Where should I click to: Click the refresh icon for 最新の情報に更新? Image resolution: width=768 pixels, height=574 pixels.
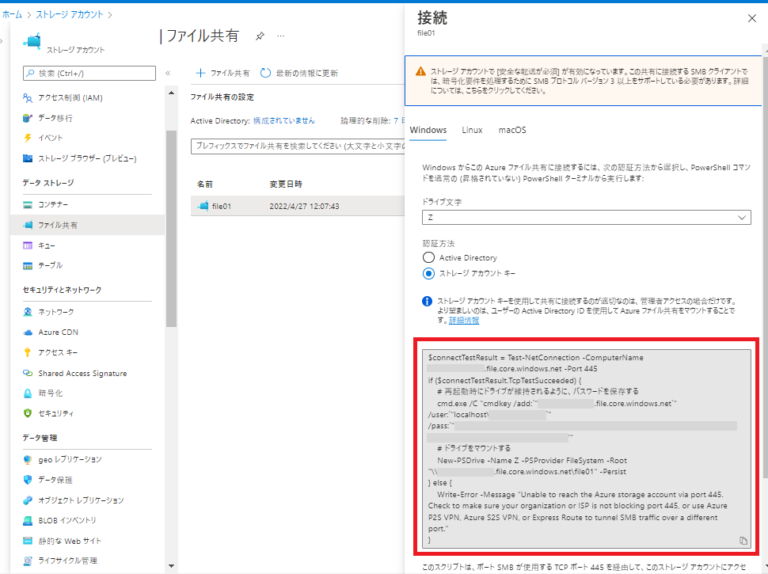[266, 73]
